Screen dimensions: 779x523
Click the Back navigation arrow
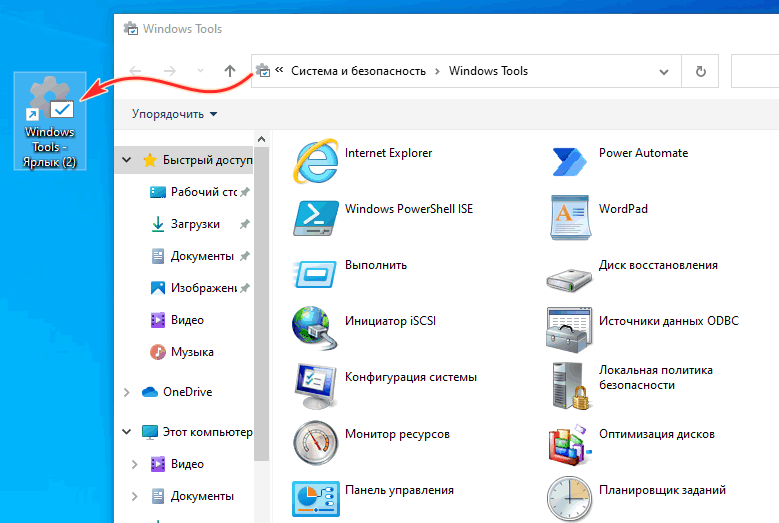(x=135, y=71)
